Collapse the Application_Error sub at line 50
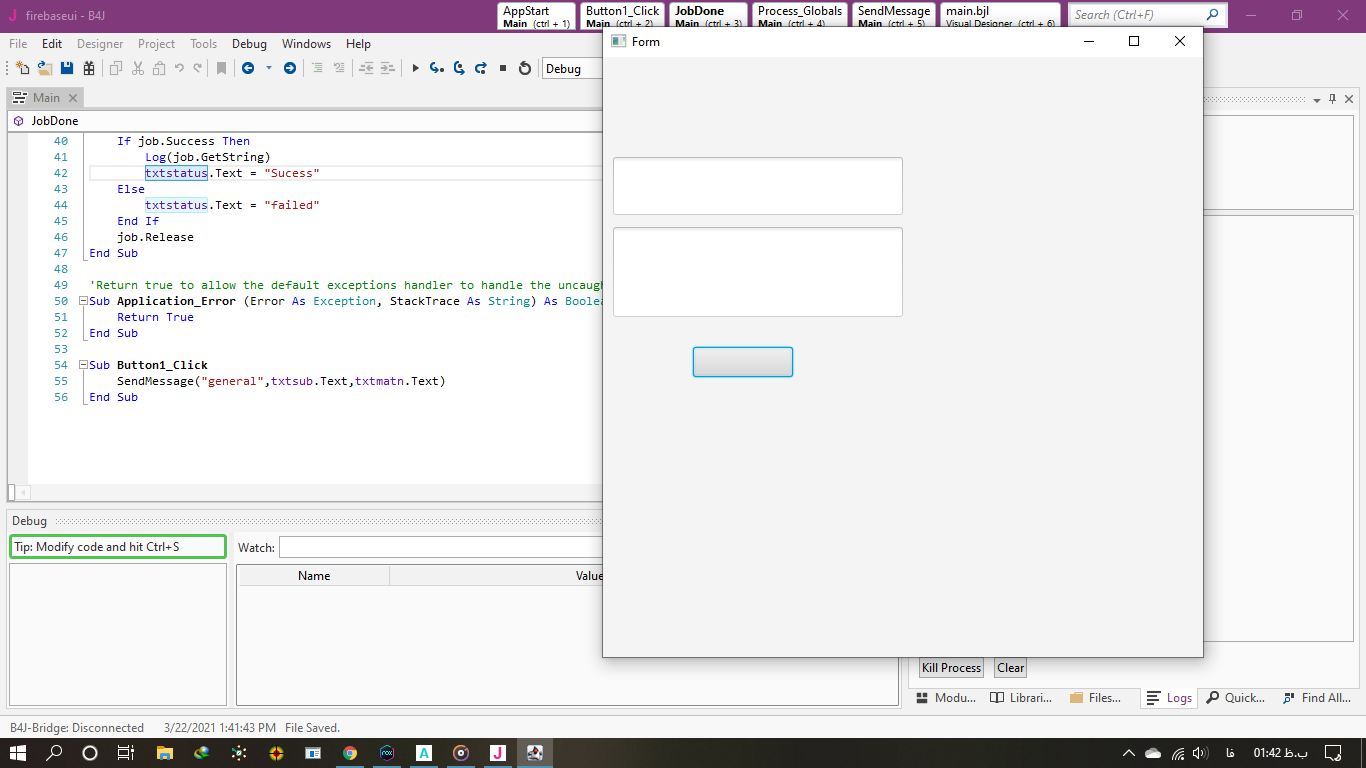 [83, 301]
